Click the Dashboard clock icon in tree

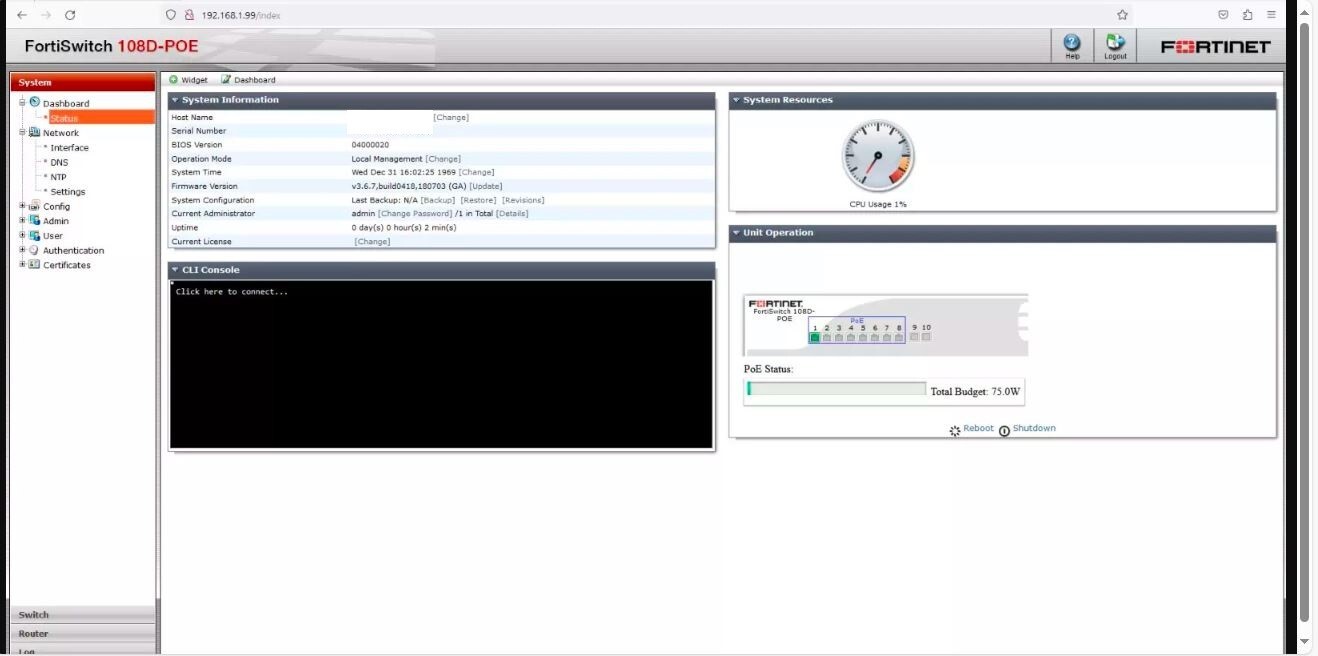tap(35, 102)
